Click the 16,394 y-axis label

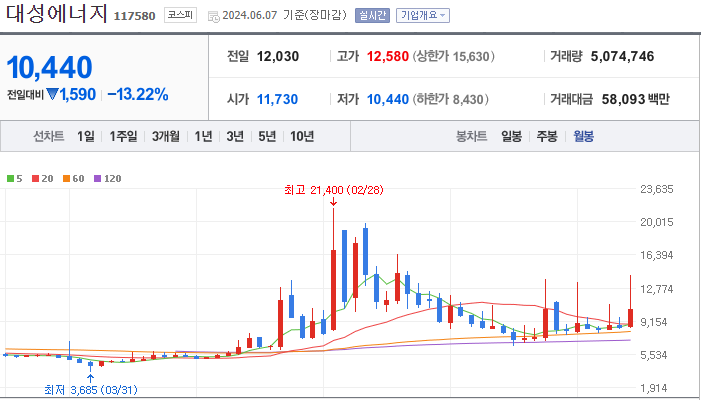click(657, 255)
